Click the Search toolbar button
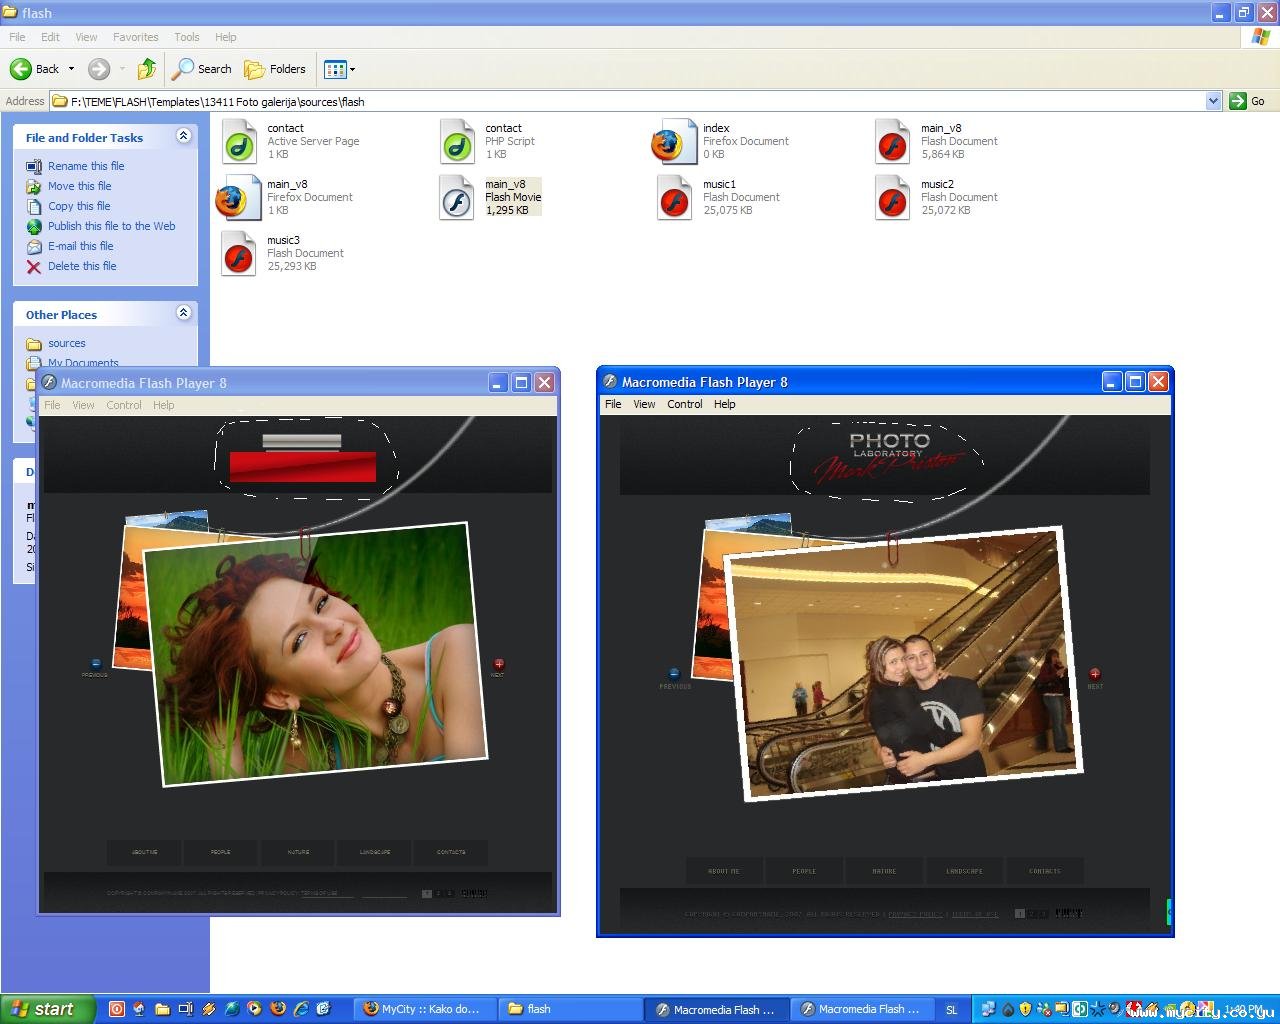 coord(202,69)
